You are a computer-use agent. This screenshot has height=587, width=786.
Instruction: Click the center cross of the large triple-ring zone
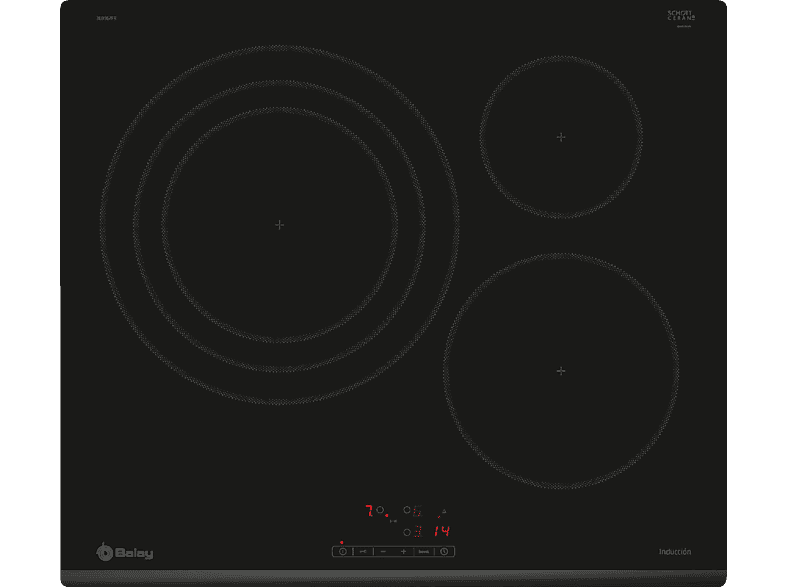point(279,225)
